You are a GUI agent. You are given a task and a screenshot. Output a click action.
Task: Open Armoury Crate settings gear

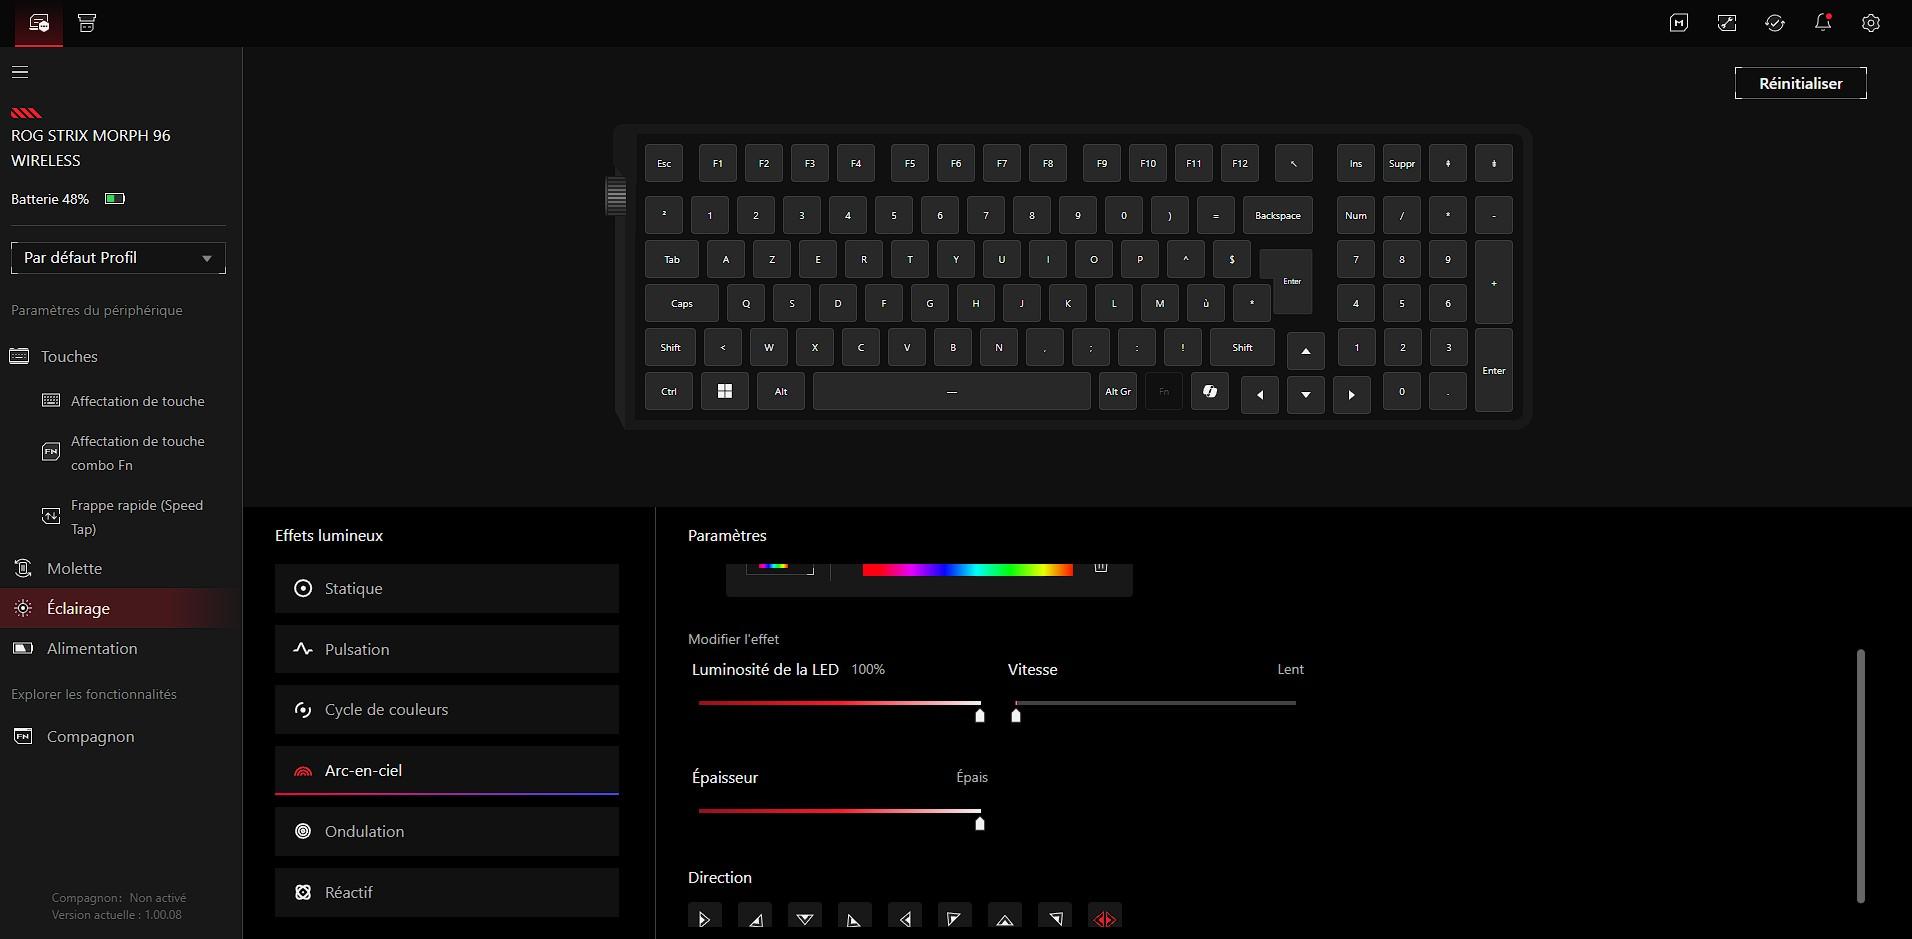(1871, 22)
